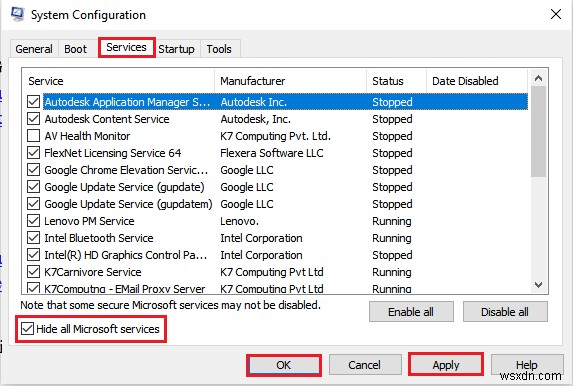573x386 pixels.
Task: Toggle K7Carnivore Service checkbox
Action: (x=34, y=272)
